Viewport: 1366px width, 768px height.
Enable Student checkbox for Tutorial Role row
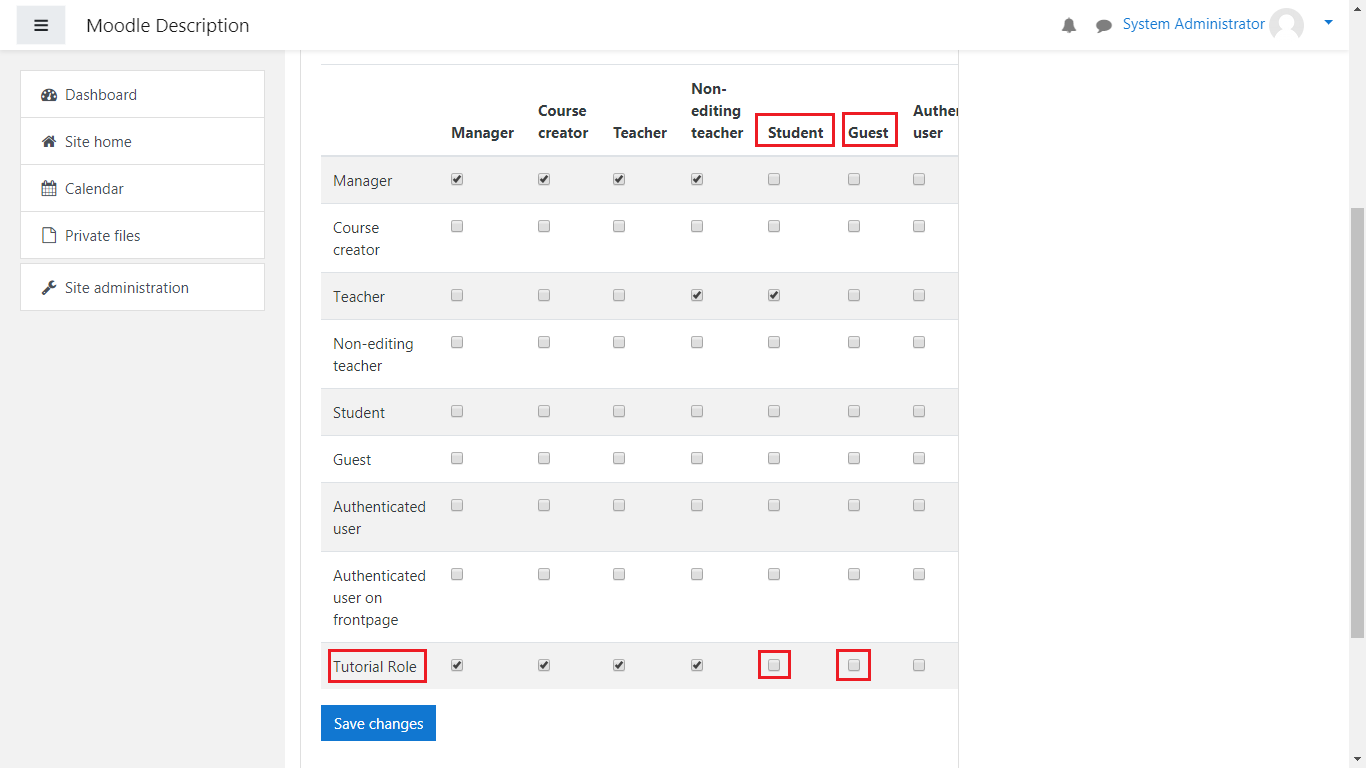[774, 665]
